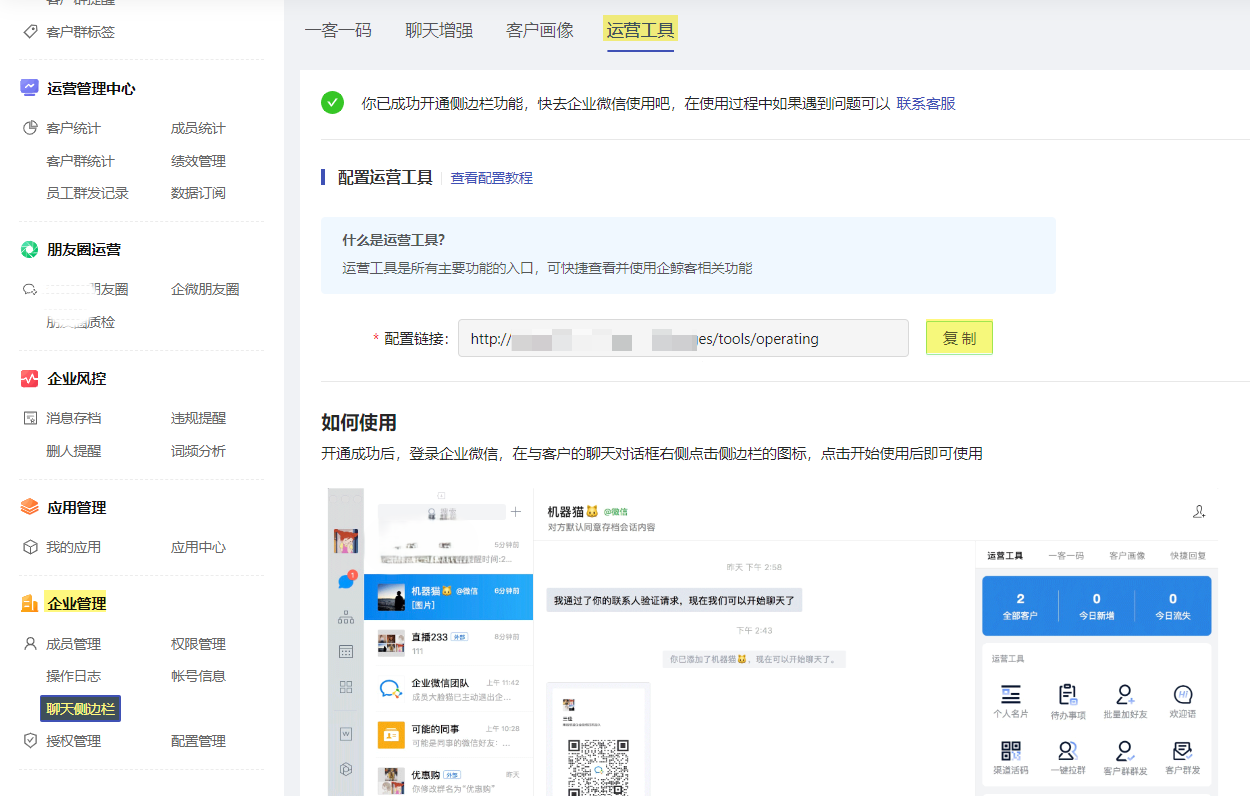Image resolution: width=1250 pixels, height=796 pixels.
Task: Click 客户群发 icon in example screenshot
Action: (1182, 751)
